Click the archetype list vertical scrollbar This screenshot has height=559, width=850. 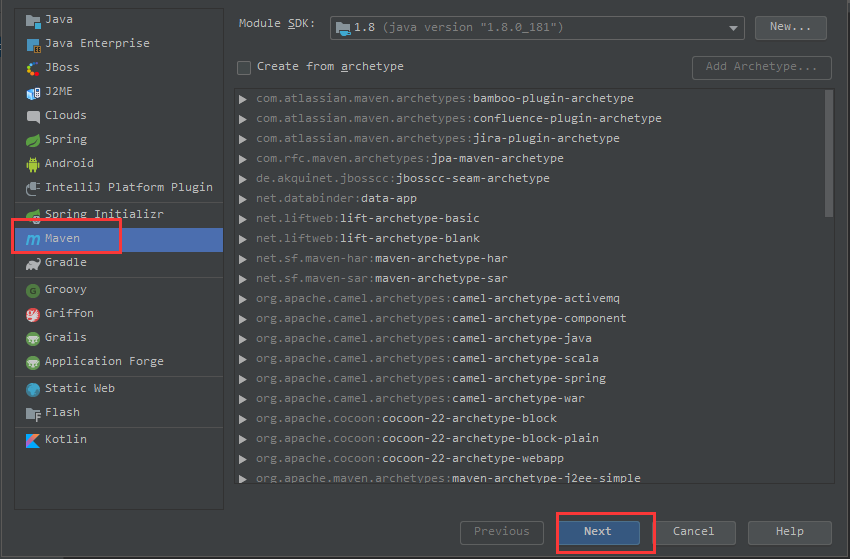point(828,153)
